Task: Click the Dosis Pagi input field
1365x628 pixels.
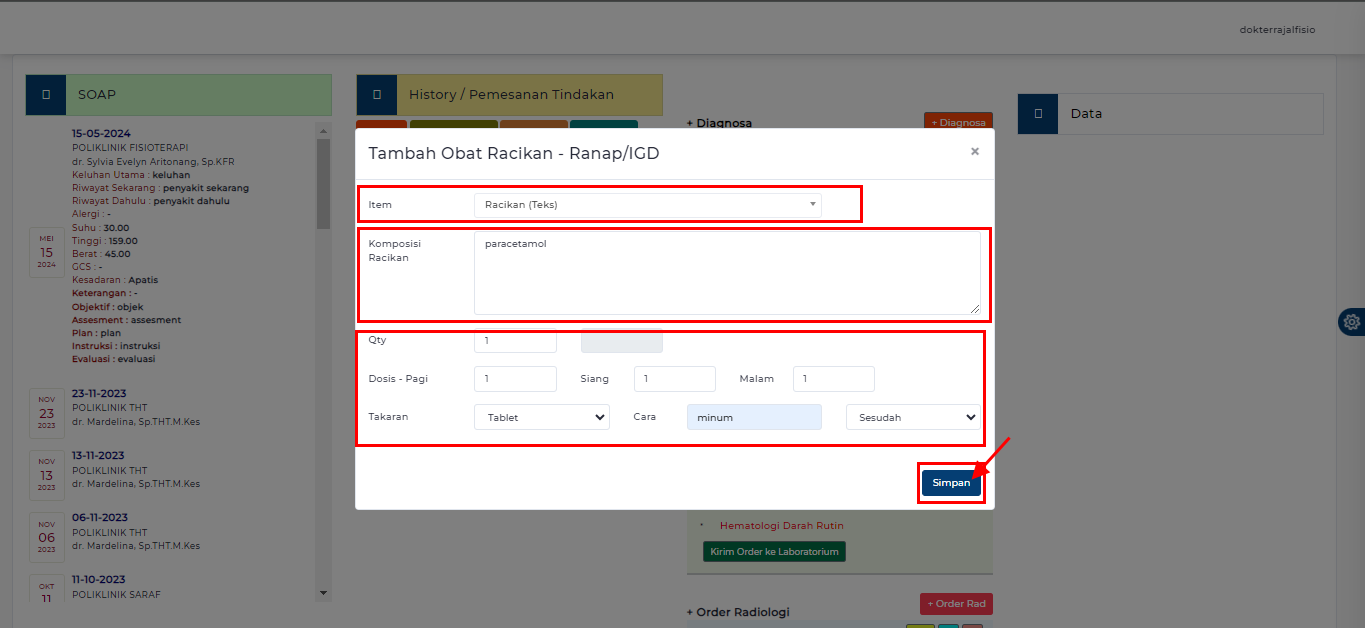Action: pyautogui.click(x=515, y=379)
